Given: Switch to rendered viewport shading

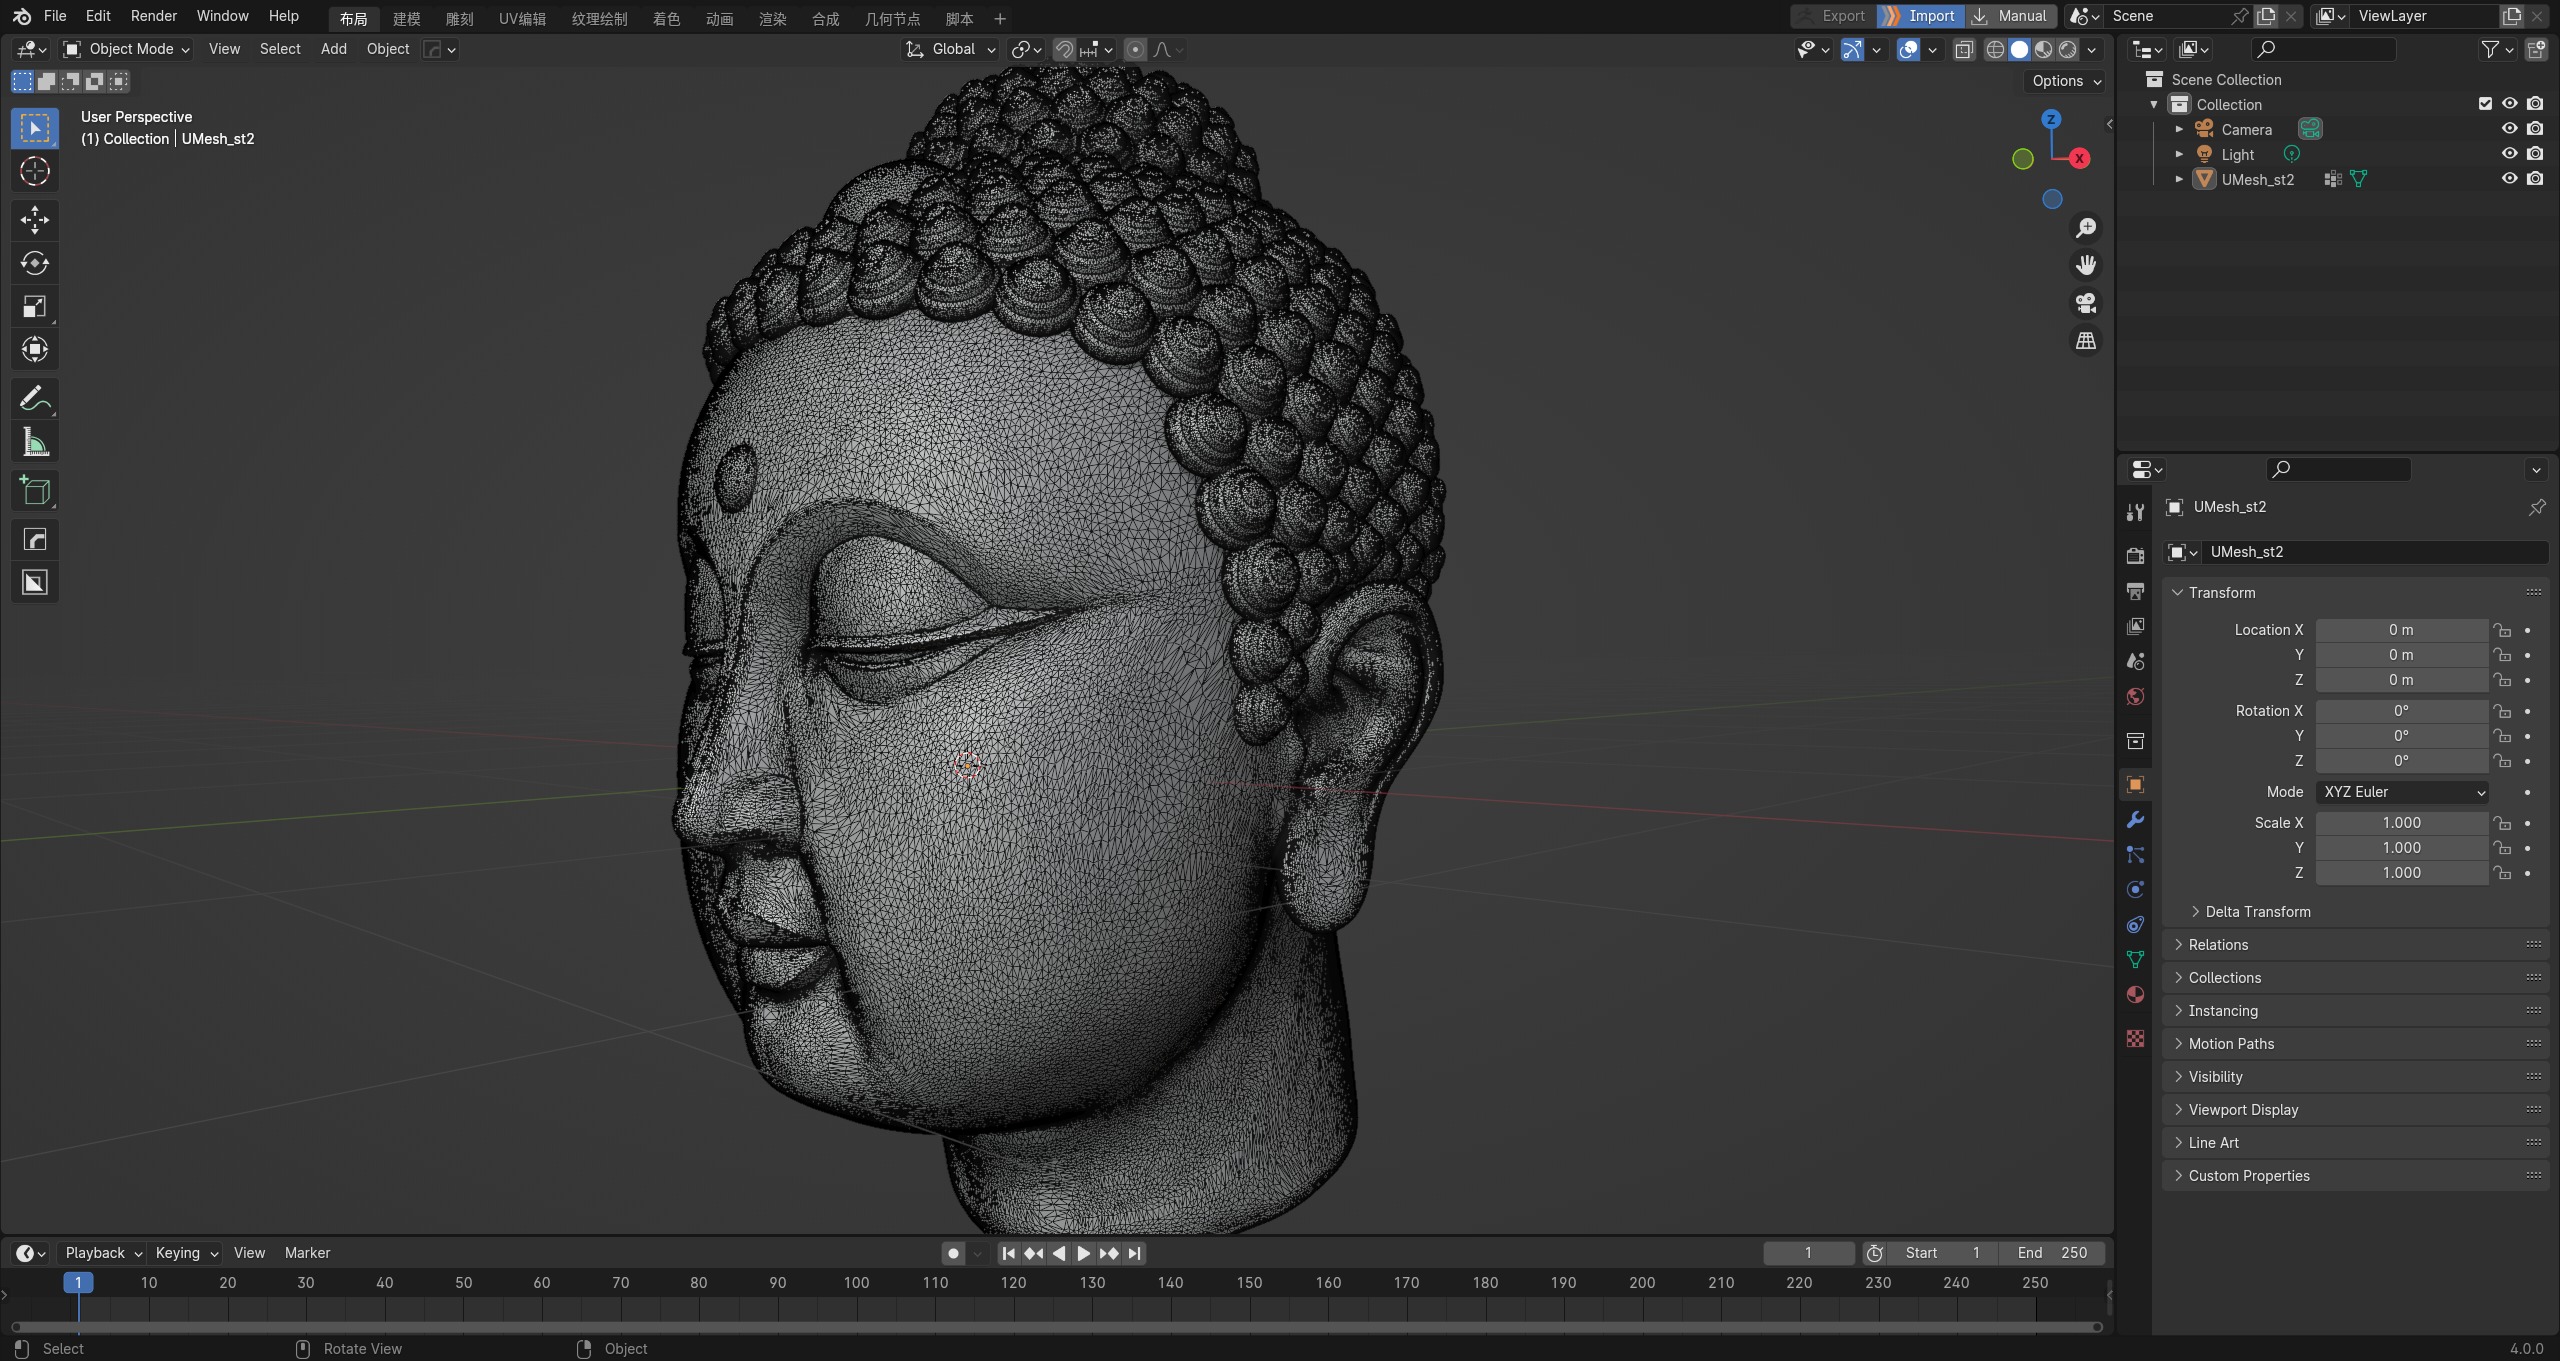Looking at the screenshot, I should point(2068,50).
